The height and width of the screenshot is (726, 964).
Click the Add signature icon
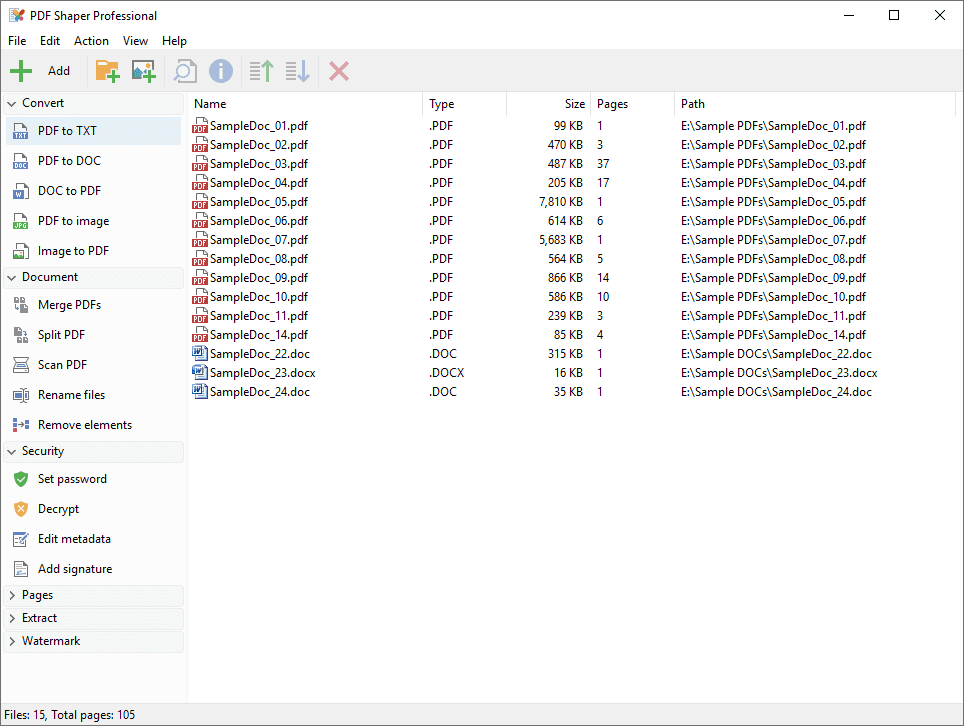[x=21, y=569]
